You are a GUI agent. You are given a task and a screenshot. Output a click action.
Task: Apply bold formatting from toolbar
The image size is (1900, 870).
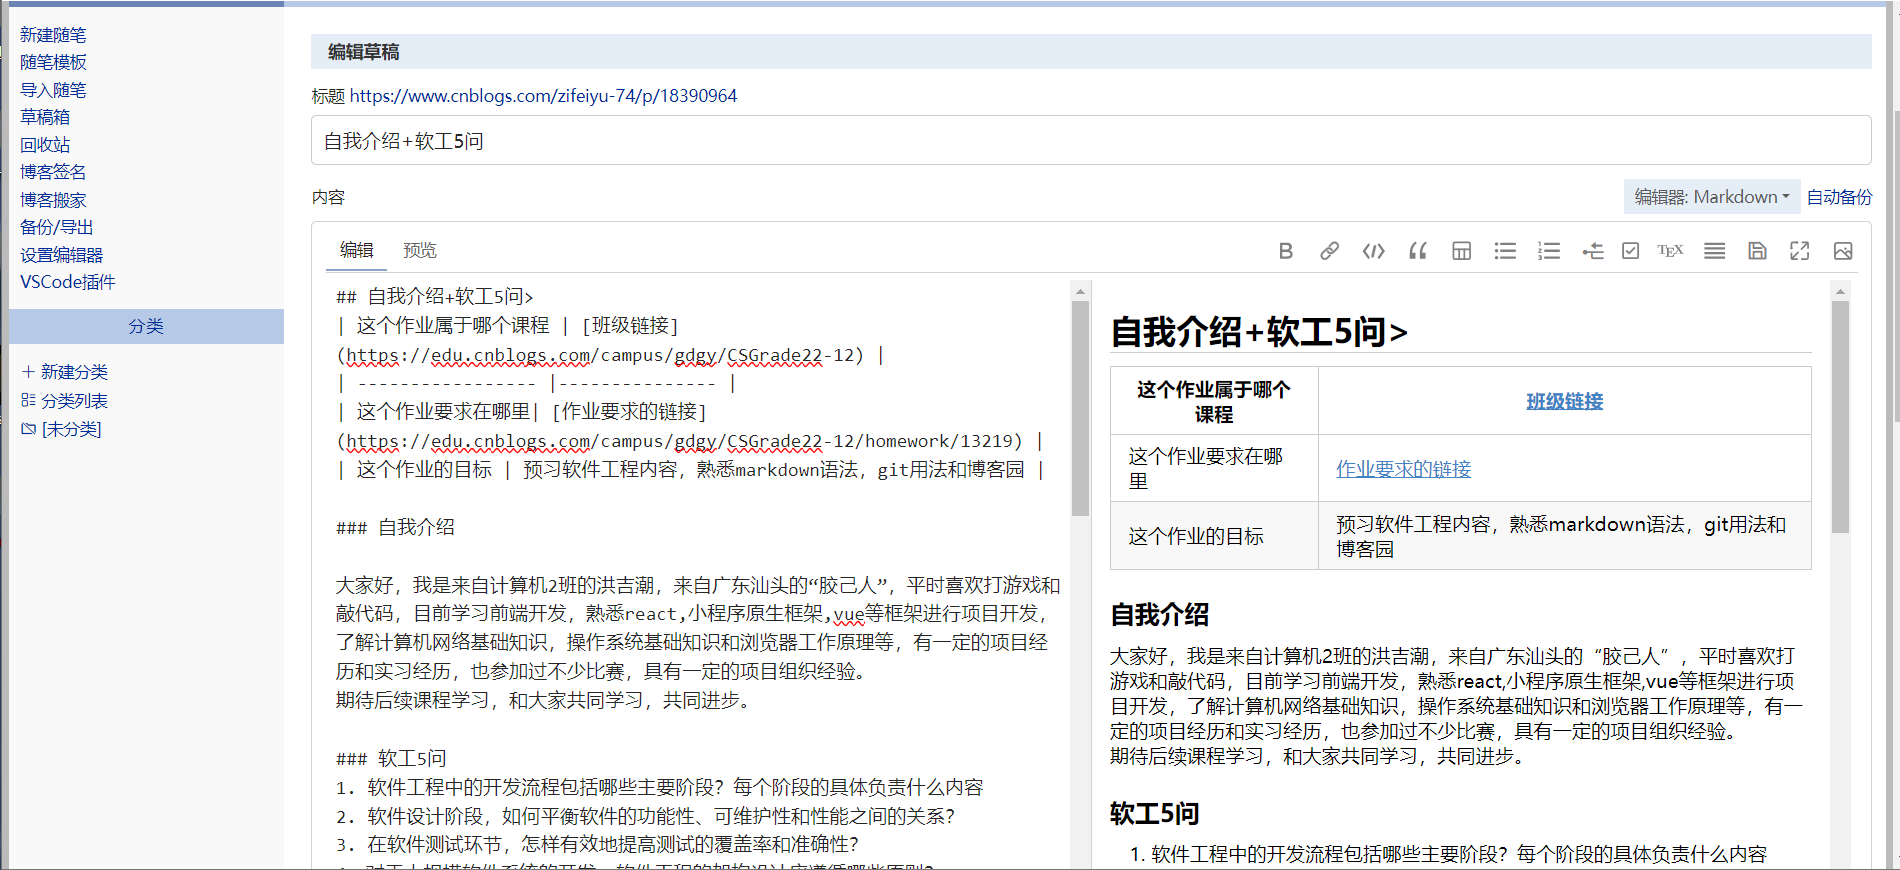(x=1286, y=251)
